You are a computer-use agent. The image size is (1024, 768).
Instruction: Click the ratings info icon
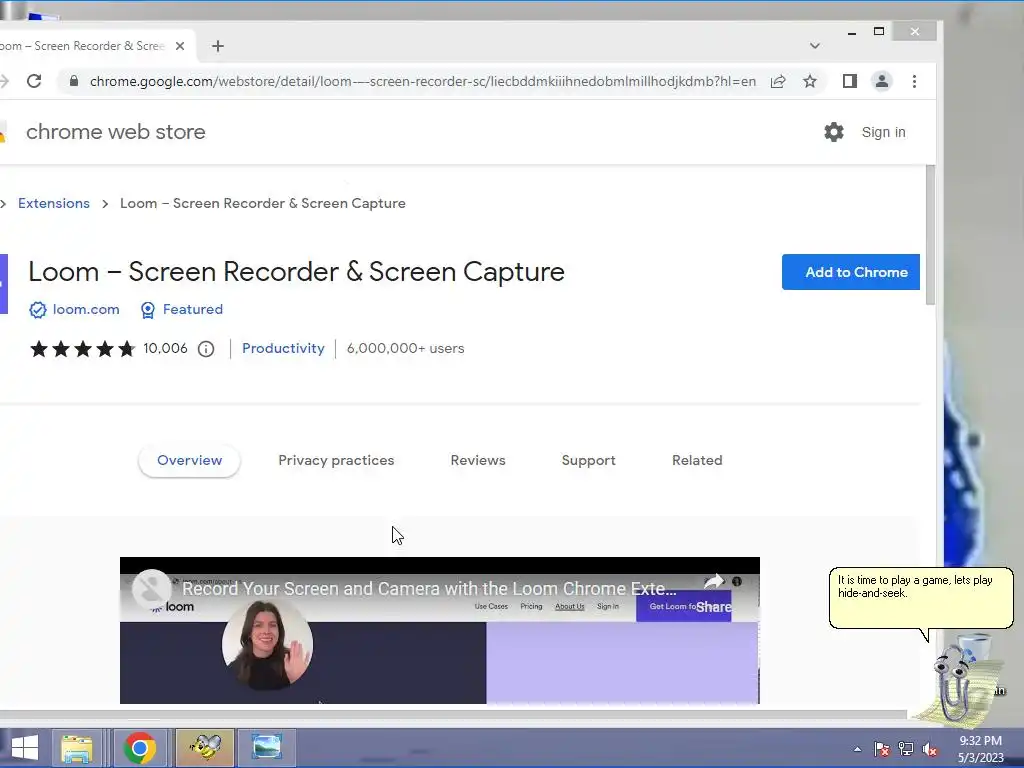tap(206, 349)
